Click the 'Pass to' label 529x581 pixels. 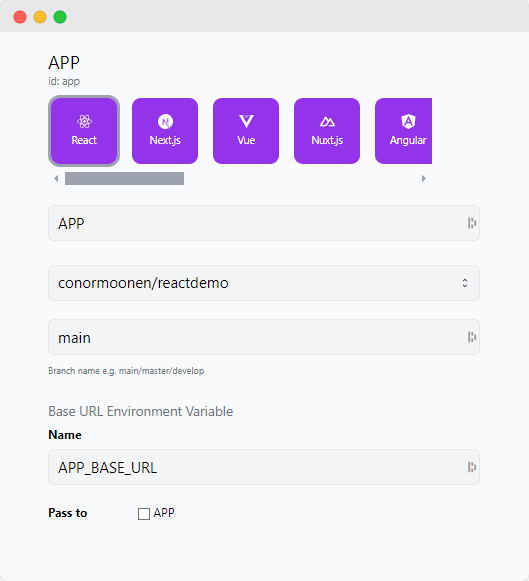click(x=68, y=513)
